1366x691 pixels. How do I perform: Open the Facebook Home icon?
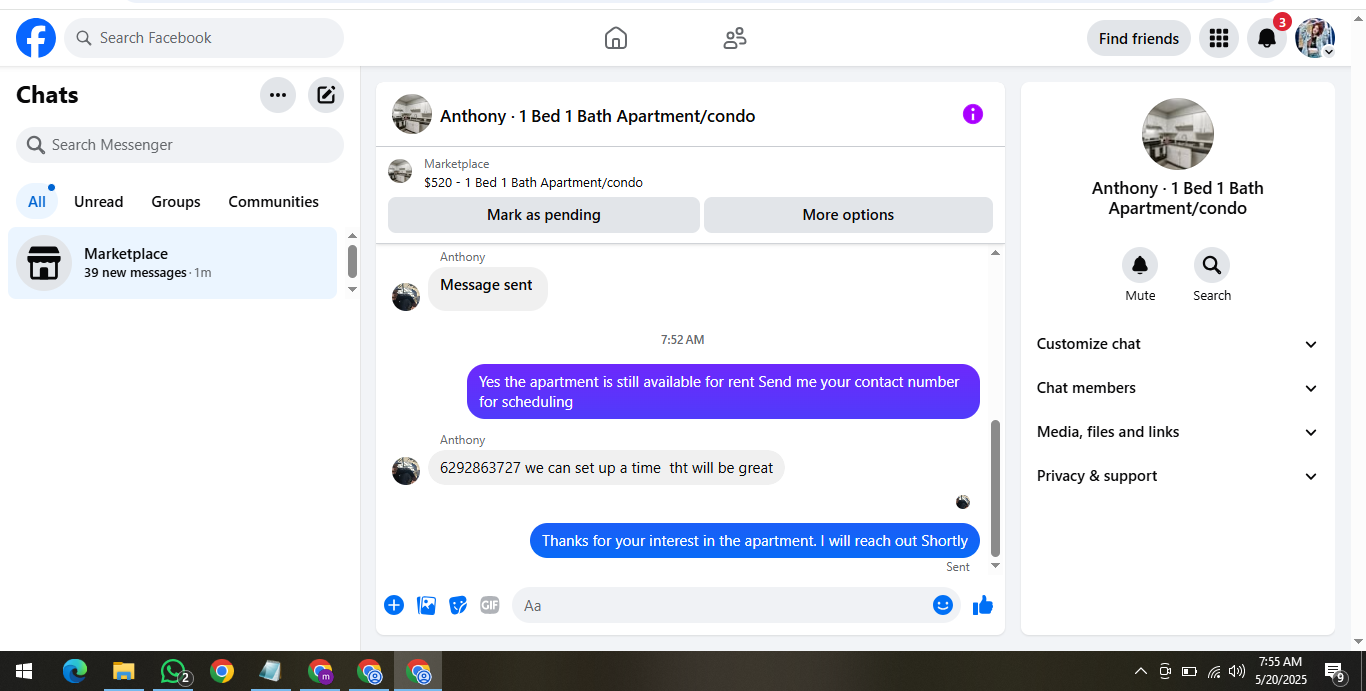point(616,38)
